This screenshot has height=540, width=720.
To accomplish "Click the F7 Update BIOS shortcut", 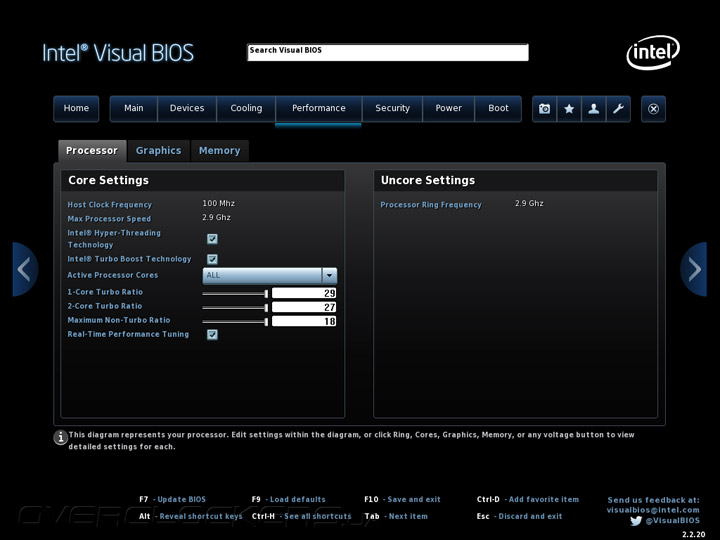I will point(173,499).
